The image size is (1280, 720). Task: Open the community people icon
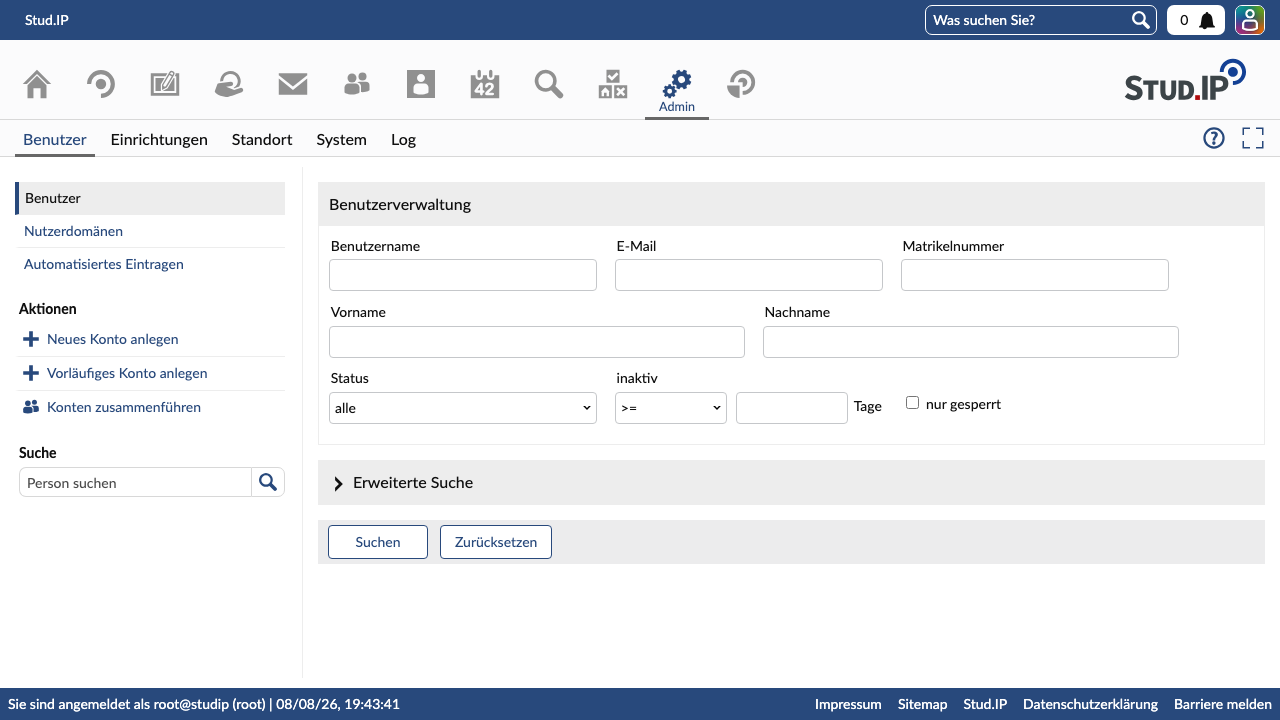357,84
